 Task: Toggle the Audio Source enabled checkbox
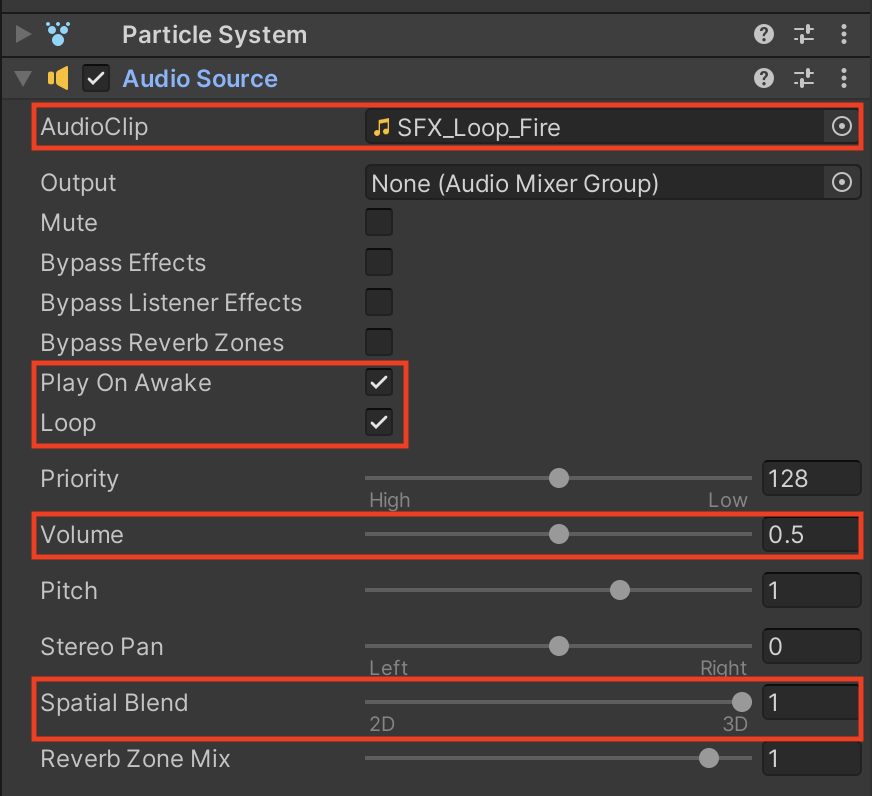[96, 78]
